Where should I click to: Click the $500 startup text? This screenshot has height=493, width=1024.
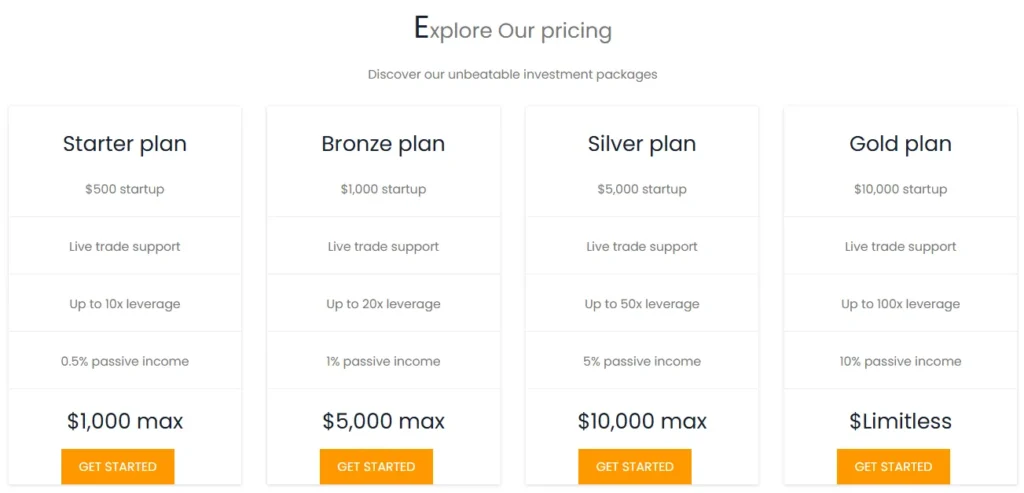click(125, 189)
